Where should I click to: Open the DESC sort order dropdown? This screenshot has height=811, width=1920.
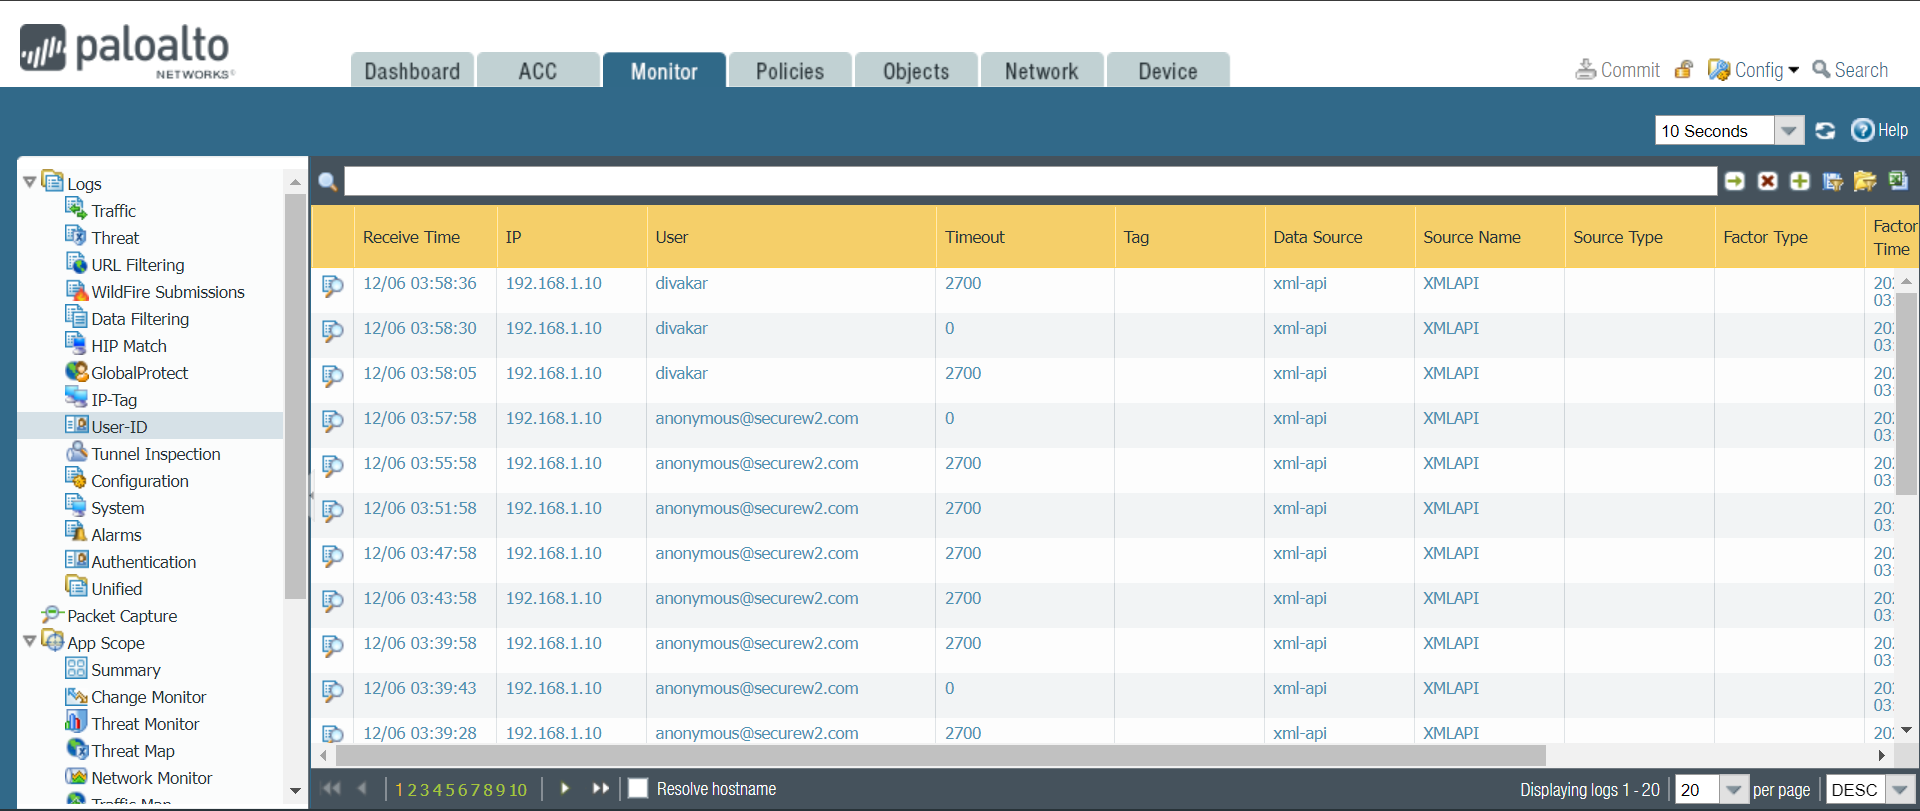pos(1900,790)
